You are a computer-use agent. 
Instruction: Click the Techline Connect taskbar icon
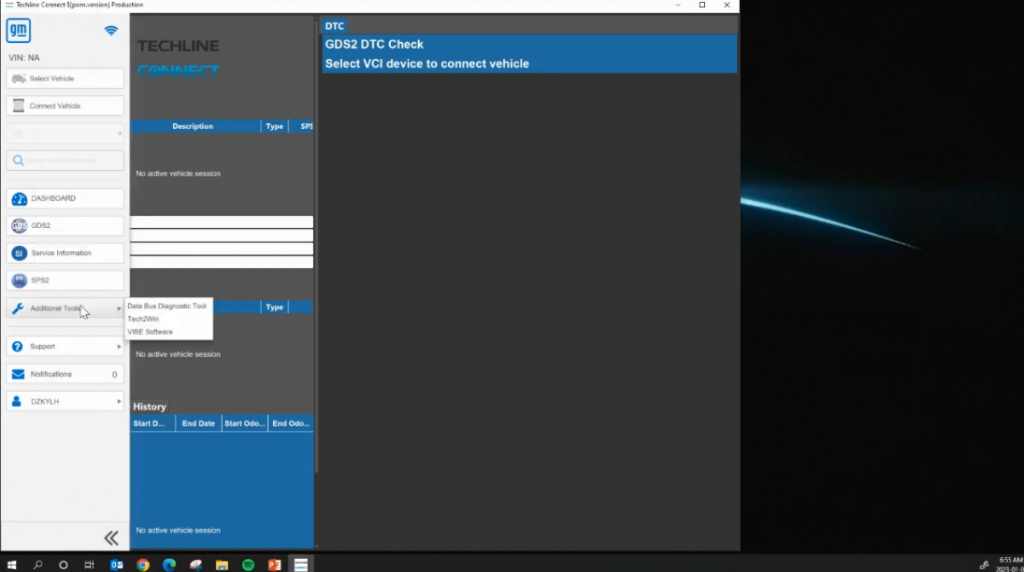(x=301, y=565)
